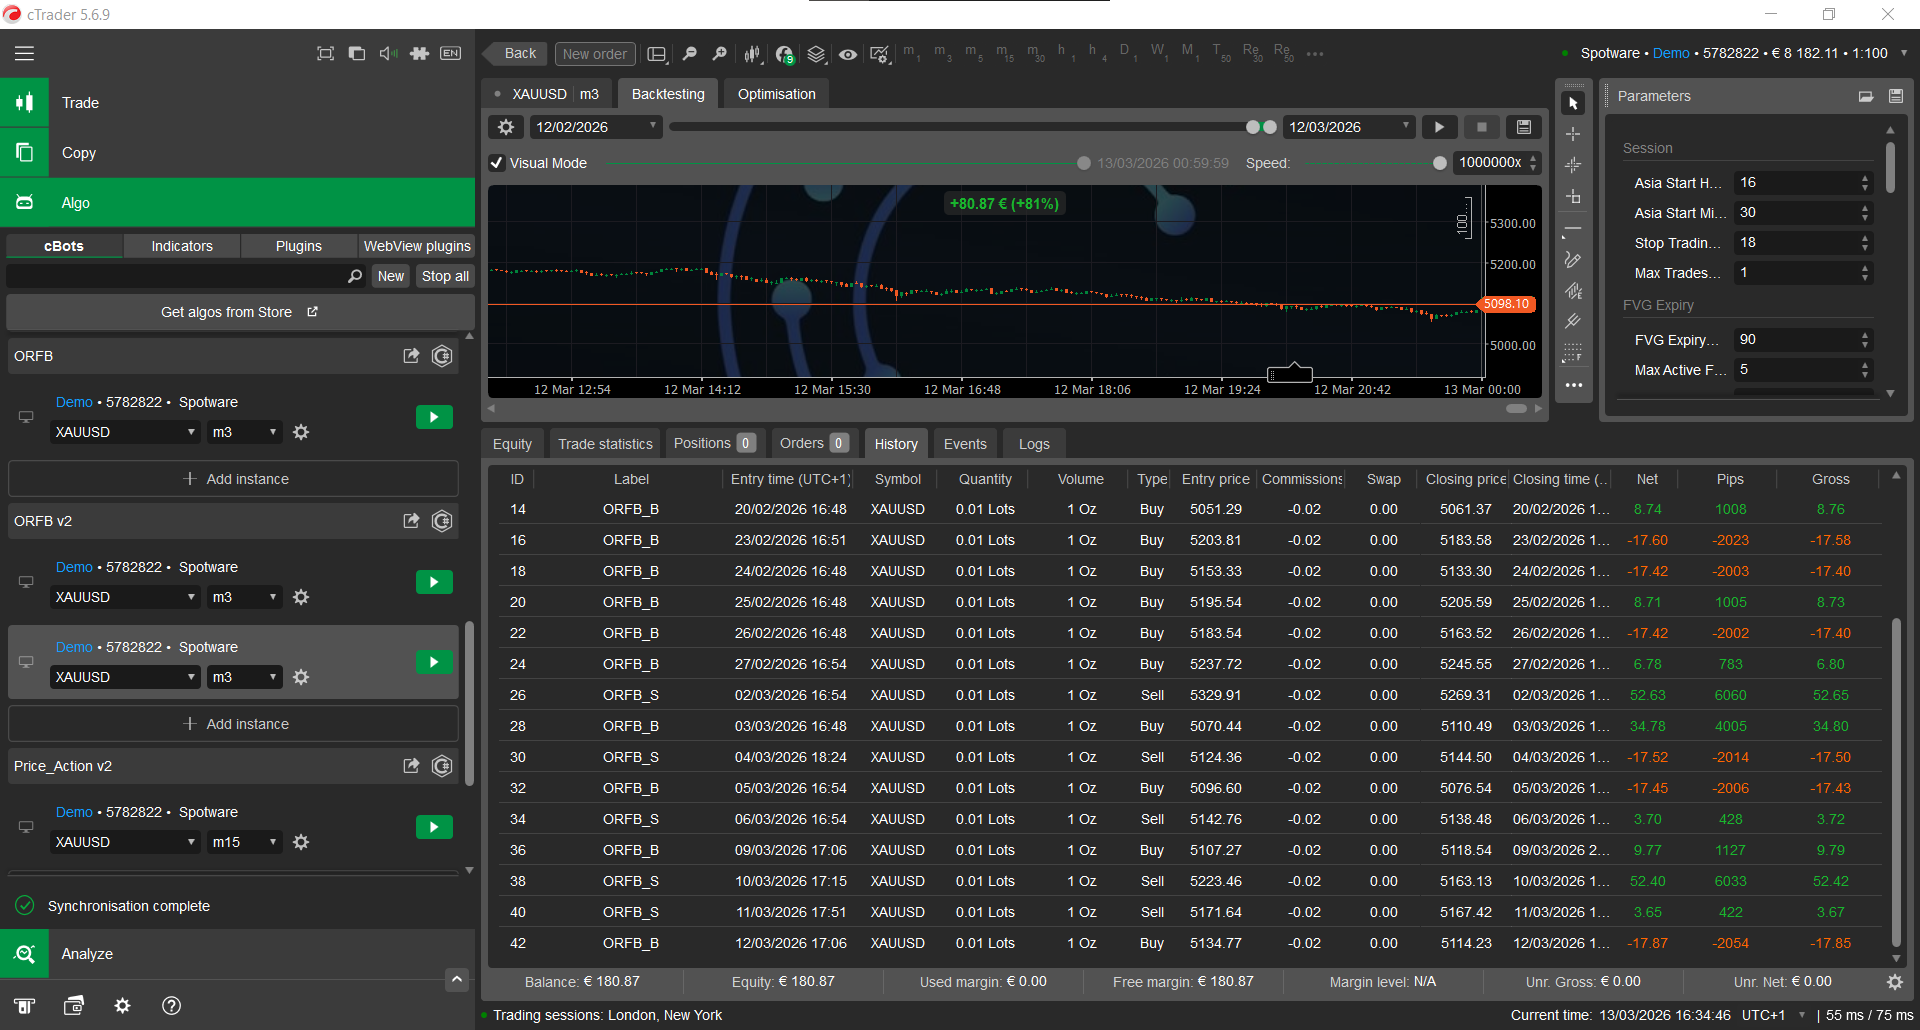This screenshot has height=1030, width=1920.
Task: Uncheck the Visual Mode checkbox
Action: (x=497, y=163)
